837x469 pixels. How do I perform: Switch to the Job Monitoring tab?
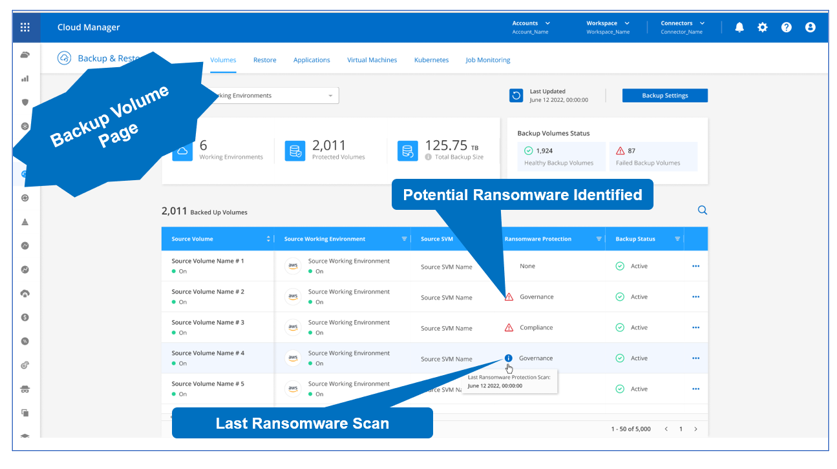[x=488, y=60]
